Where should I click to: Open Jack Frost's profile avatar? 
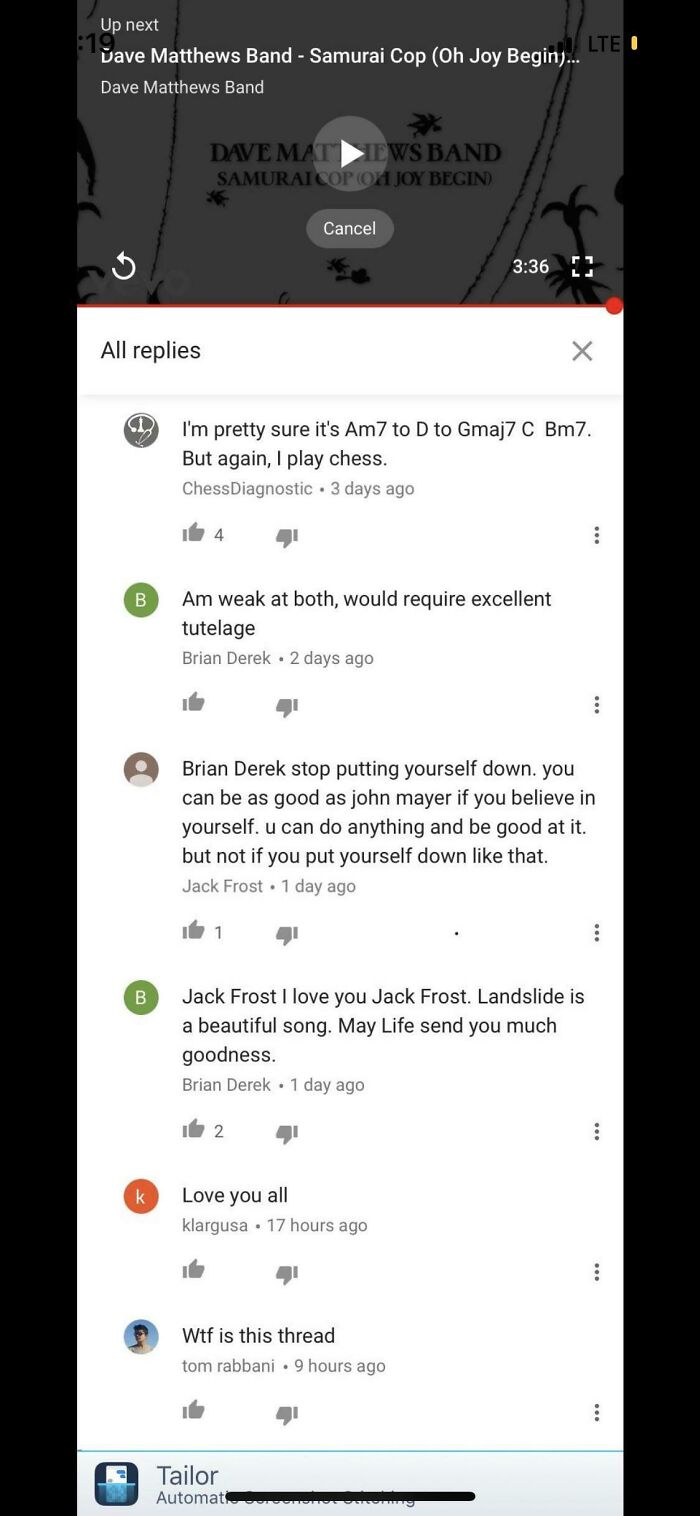pos(140,769)
